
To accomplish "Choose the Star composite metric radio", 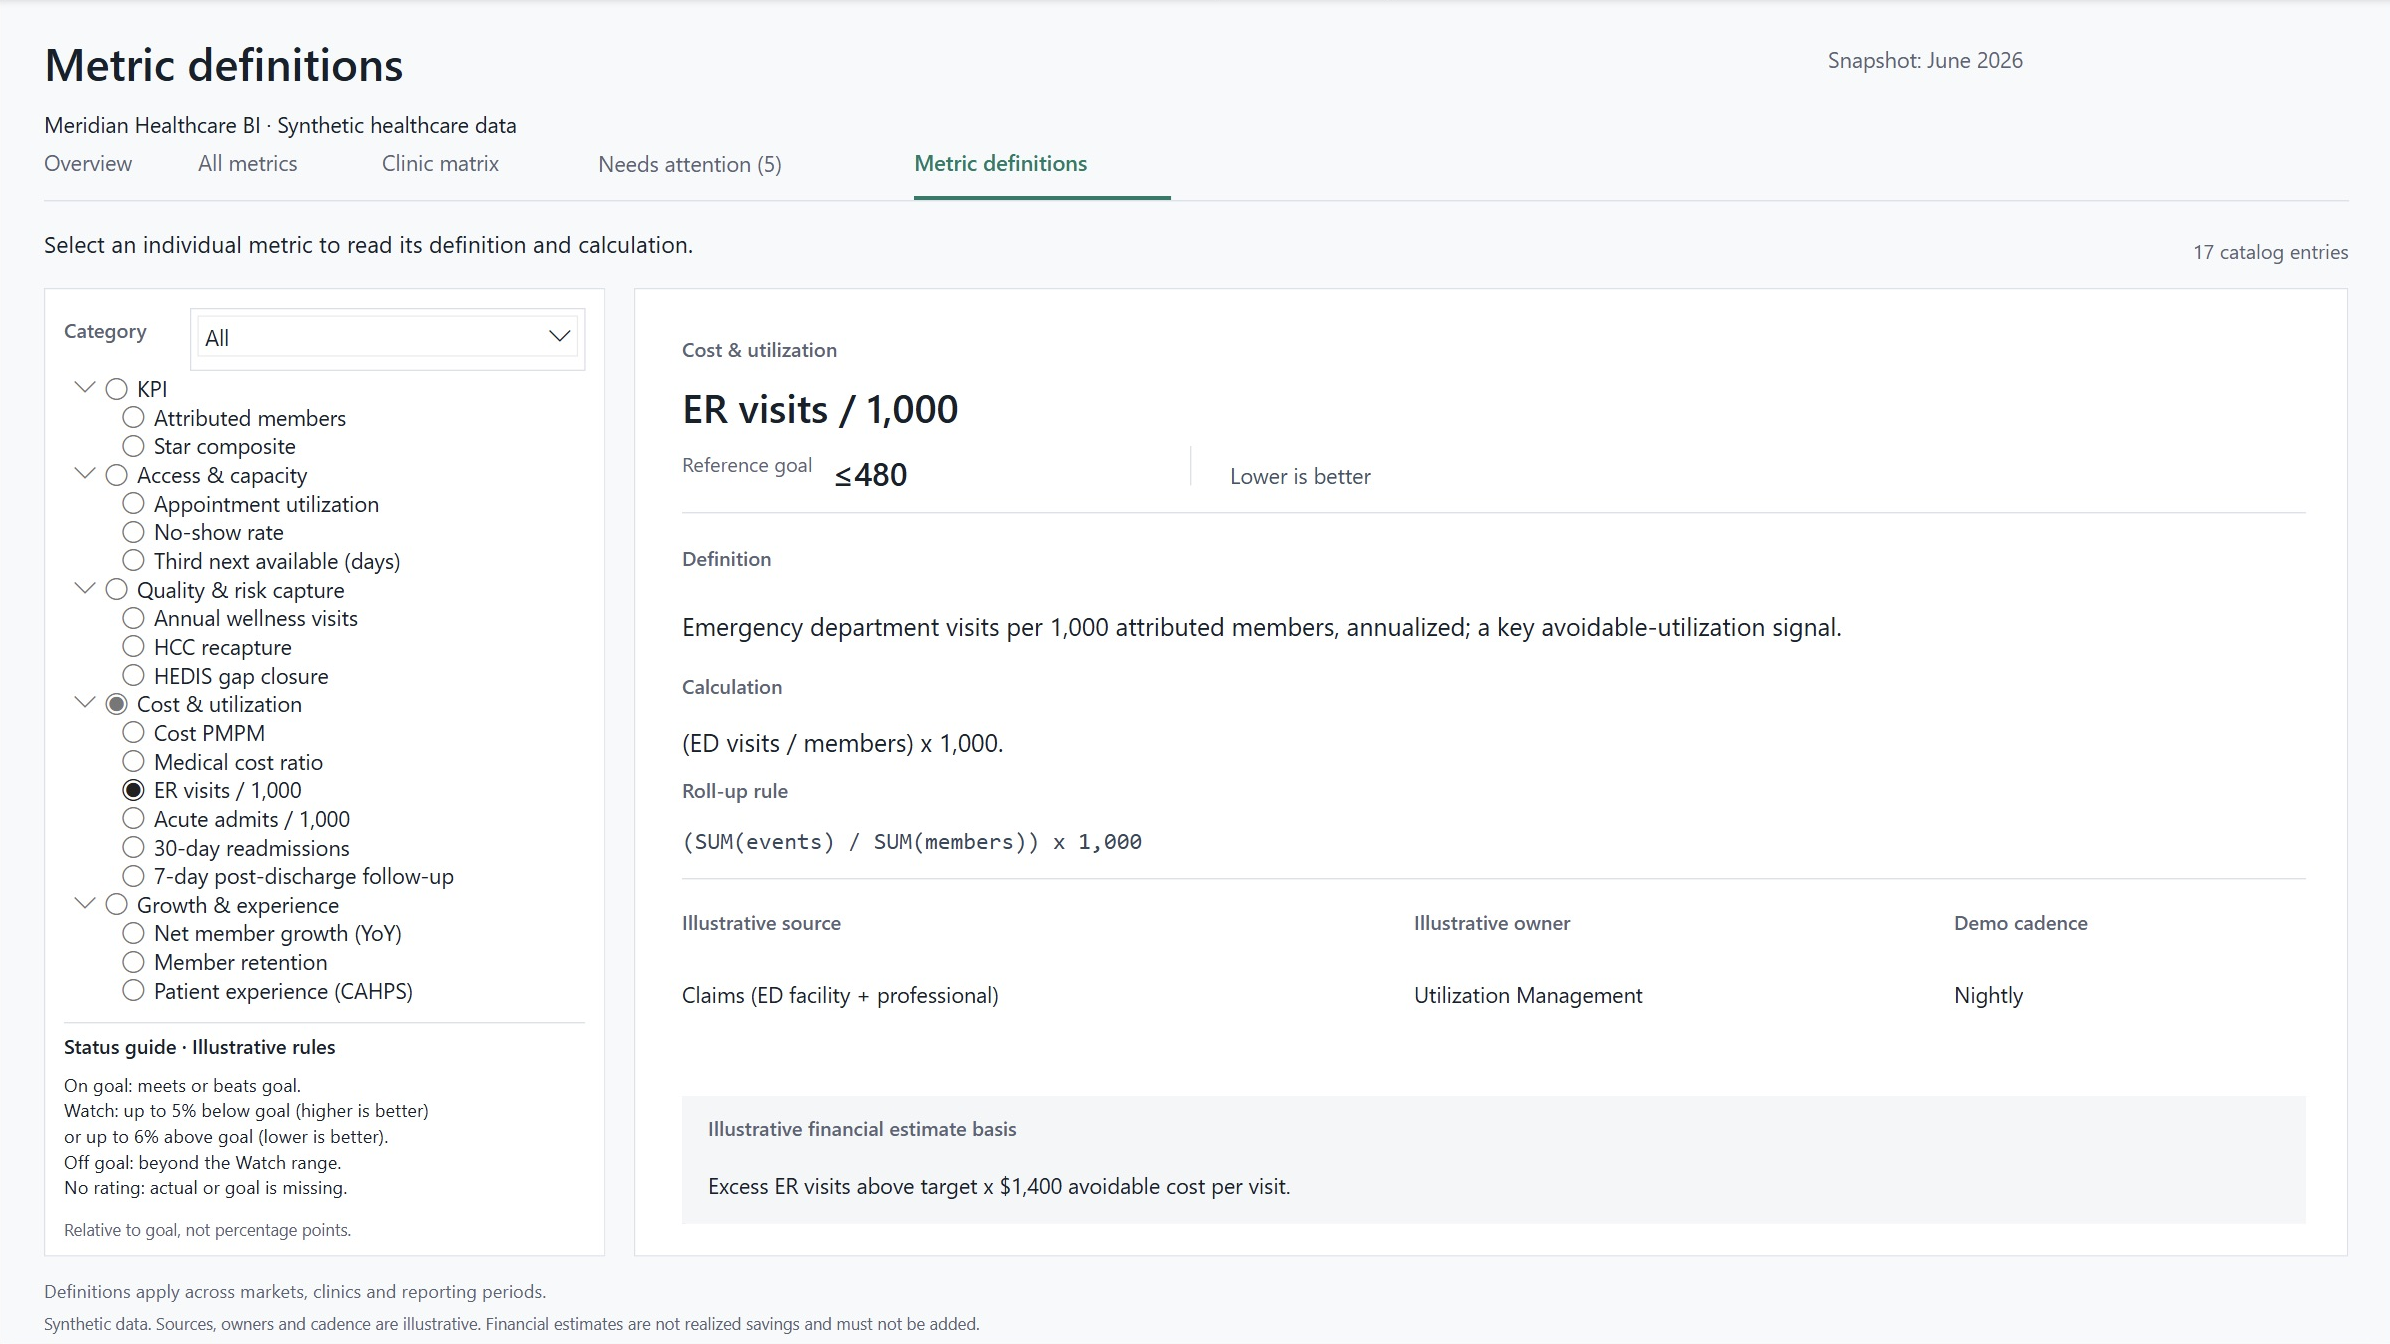I will (x=133, y=446).
